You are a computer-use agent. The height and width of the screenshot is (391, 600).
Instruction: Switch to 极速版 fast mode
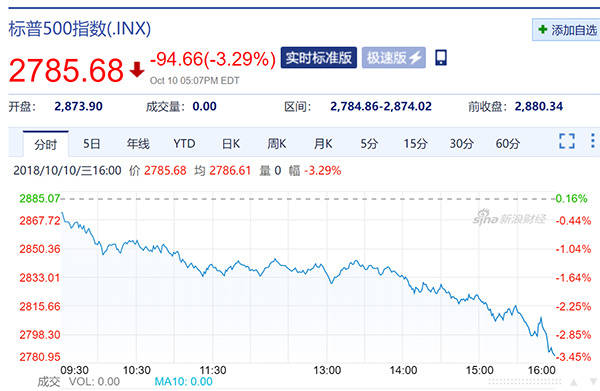394,58
